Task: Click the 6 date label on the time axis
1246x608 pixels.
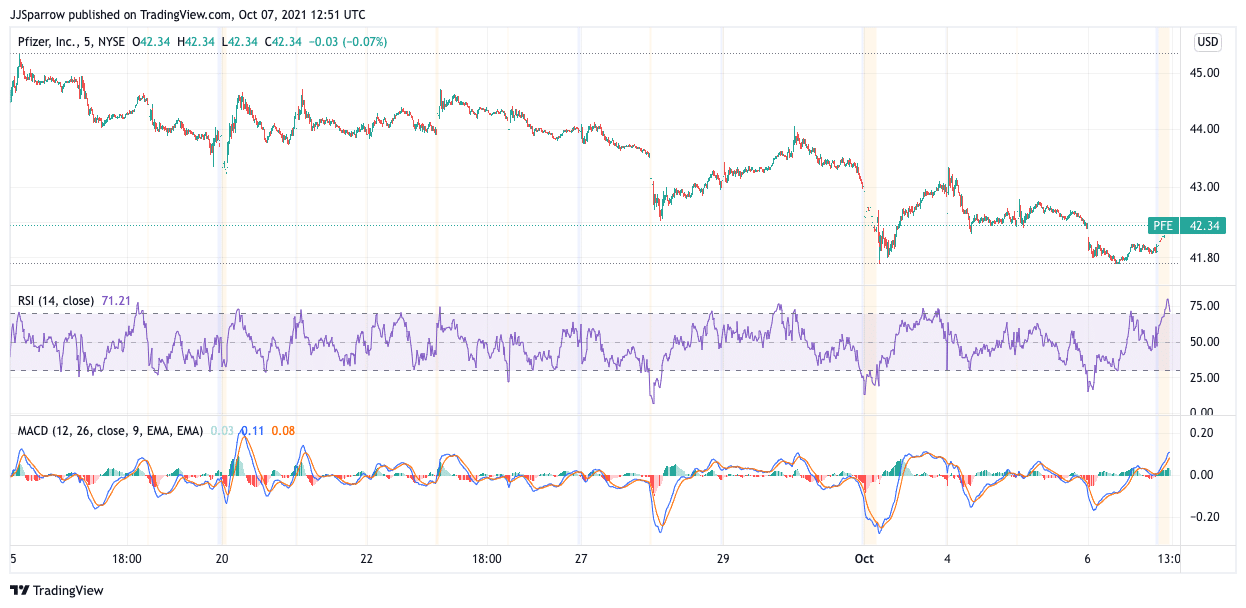Action: point(1089,559)
